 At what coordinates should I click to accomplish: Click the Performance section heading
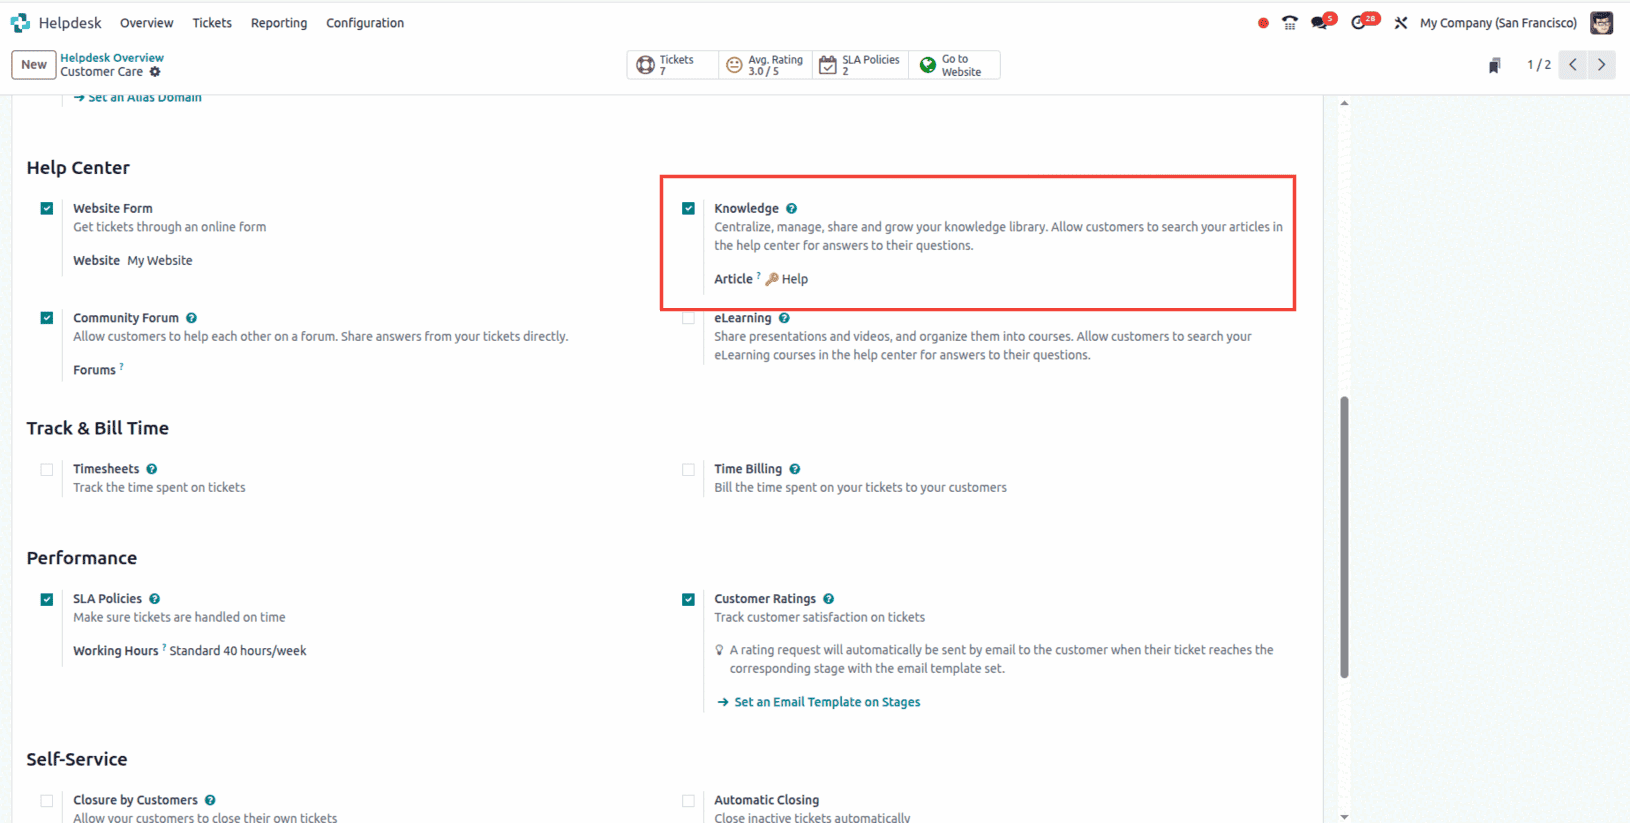click(x=82, y=558)
